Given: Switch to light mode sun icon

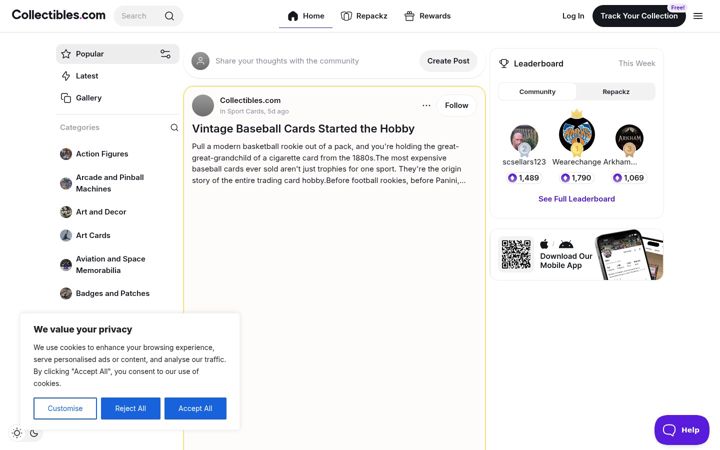Looking at the screenshot, I should coord(17,433).
